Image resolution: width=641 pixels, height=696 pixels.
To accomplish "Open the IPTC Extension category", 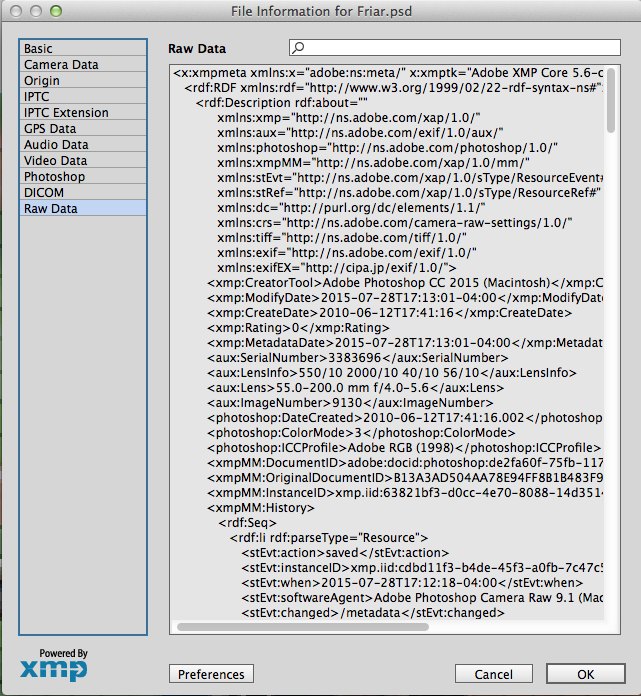I will [x=83, y=112].
